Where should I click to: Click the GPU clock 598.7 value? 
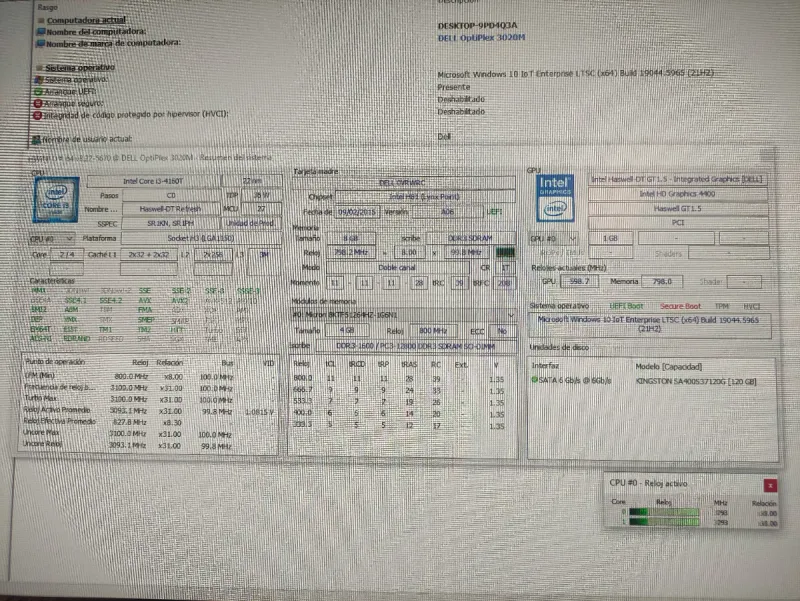pos(579,281)
